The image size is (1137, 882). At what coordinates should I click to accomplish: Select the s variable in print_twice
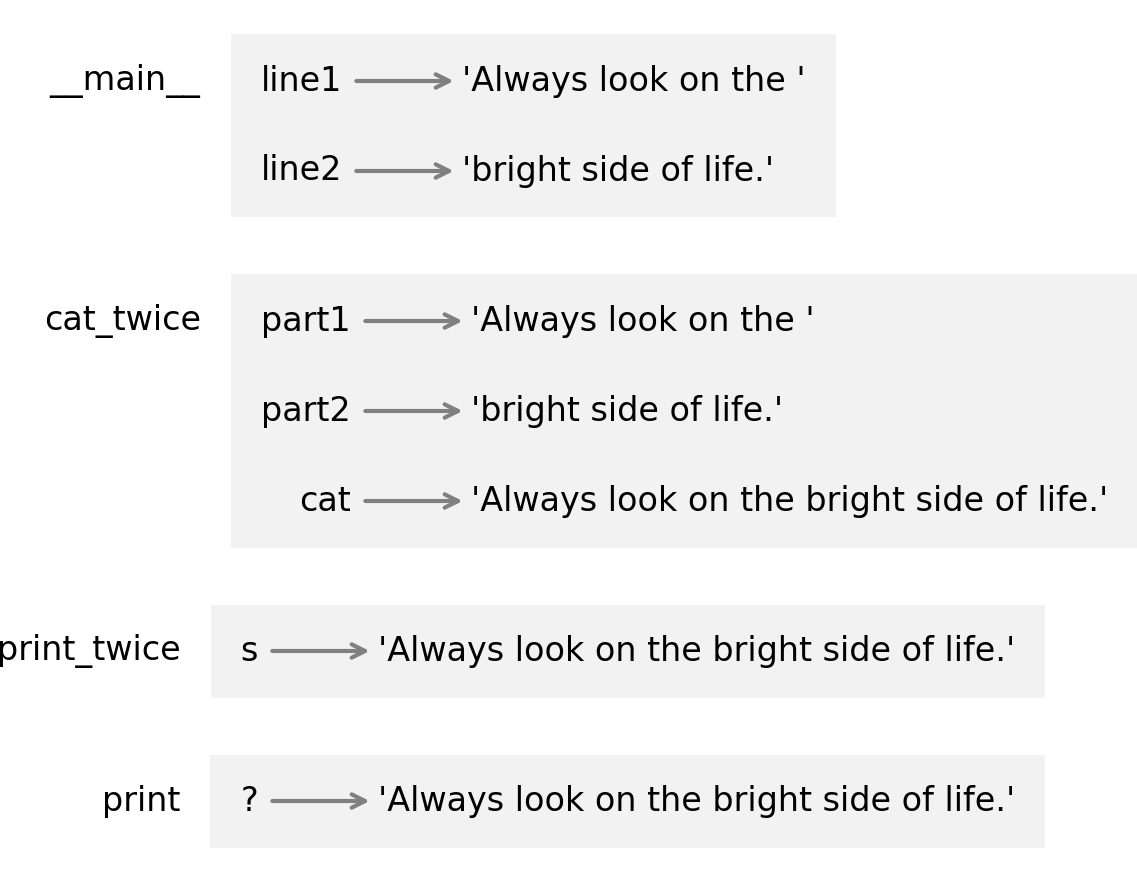(249, 651)
